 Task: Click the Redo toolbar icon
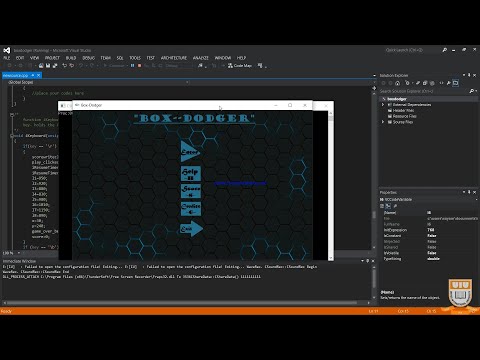tap(72, 66)
